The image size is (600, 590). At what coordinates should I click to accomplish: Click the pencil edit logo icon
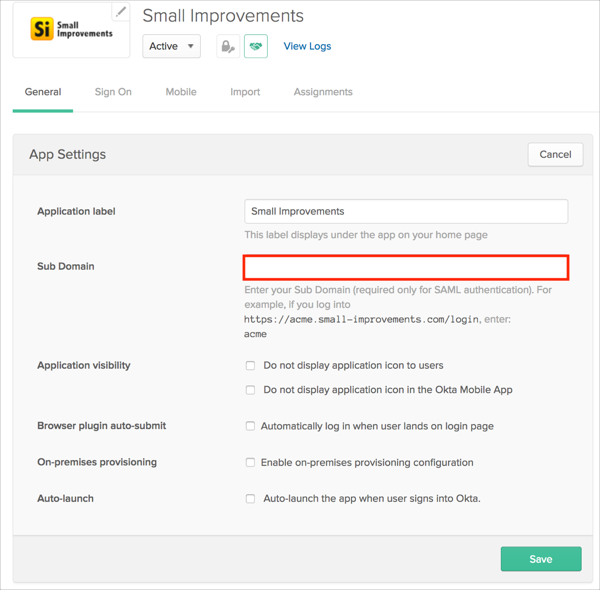pyautogui.click(x=121, y=13)
